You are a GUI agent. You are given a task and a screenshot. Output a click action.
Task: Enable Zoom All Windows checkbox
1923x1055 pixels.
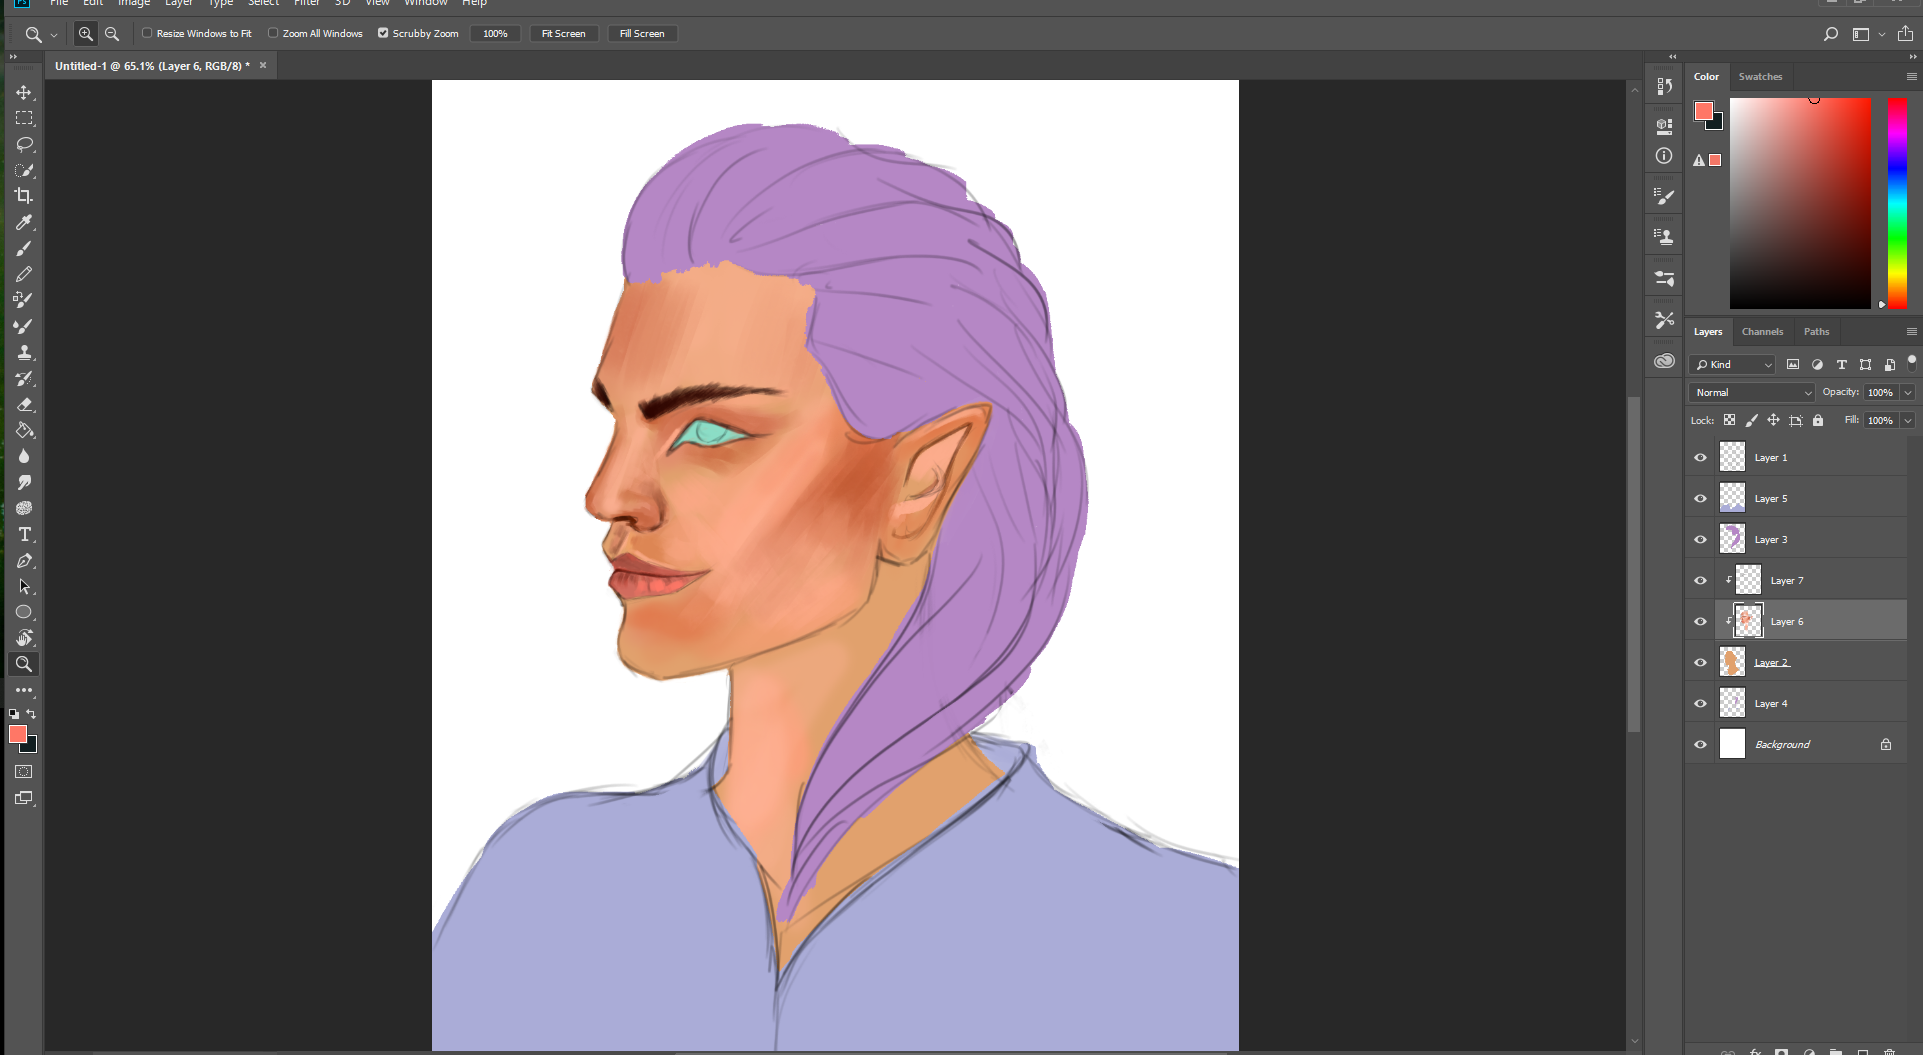coord(273,33)
